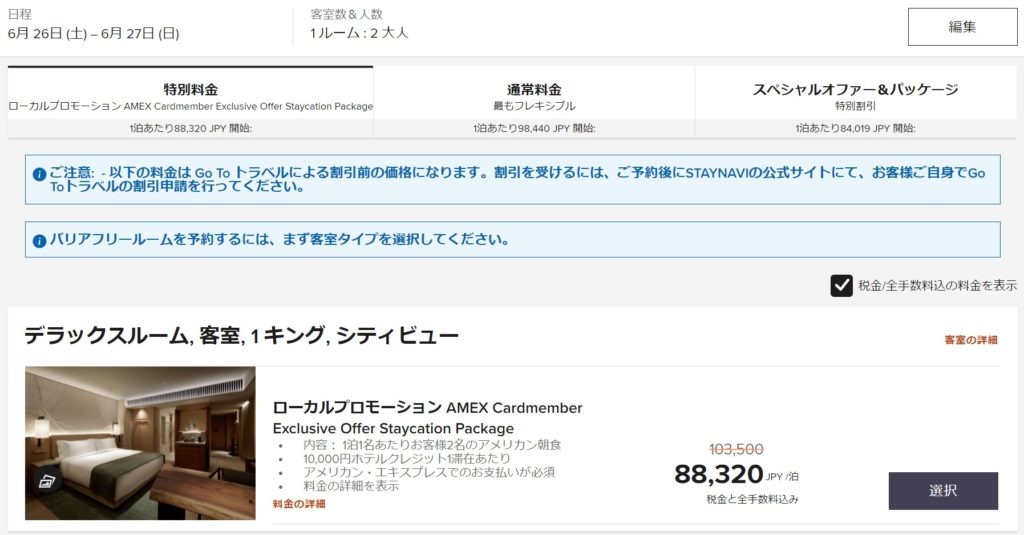Viewport: 1024px width, 535px height.
Task: Click the Go To トラベル notice message text
Action: (x=517, y=180)
